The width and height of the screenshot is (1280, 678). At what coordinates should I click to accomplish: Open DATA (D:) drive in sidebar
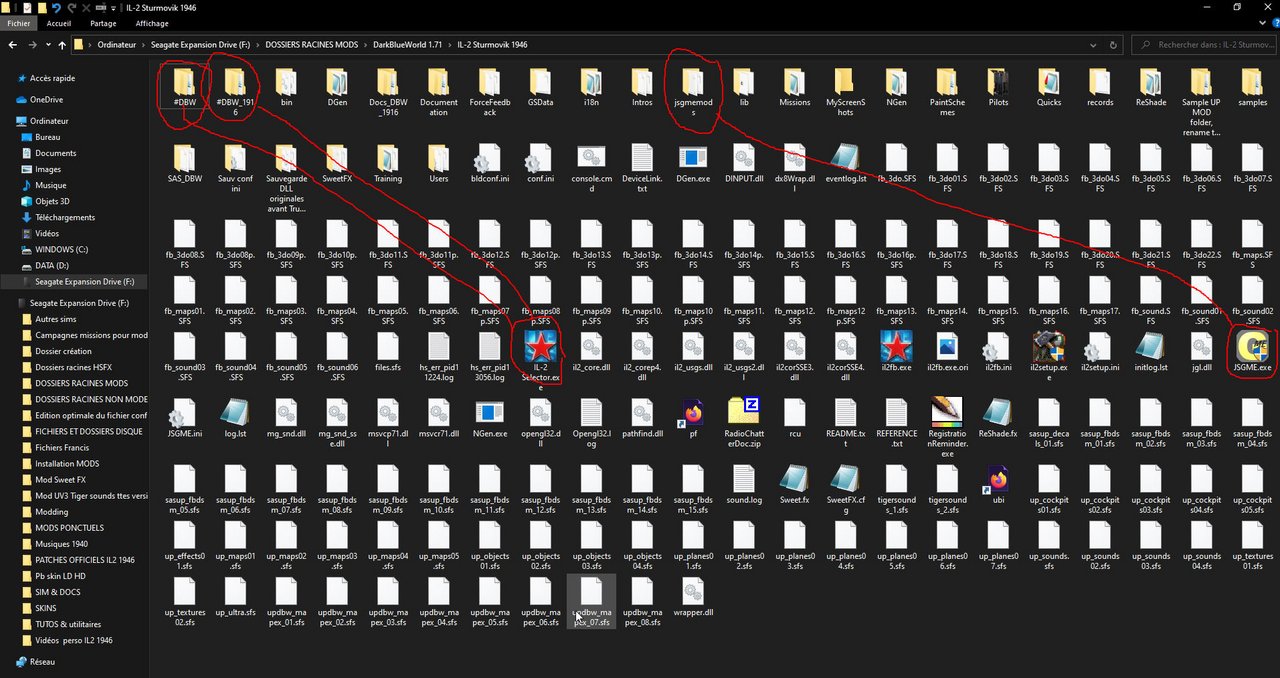(52, 265)
